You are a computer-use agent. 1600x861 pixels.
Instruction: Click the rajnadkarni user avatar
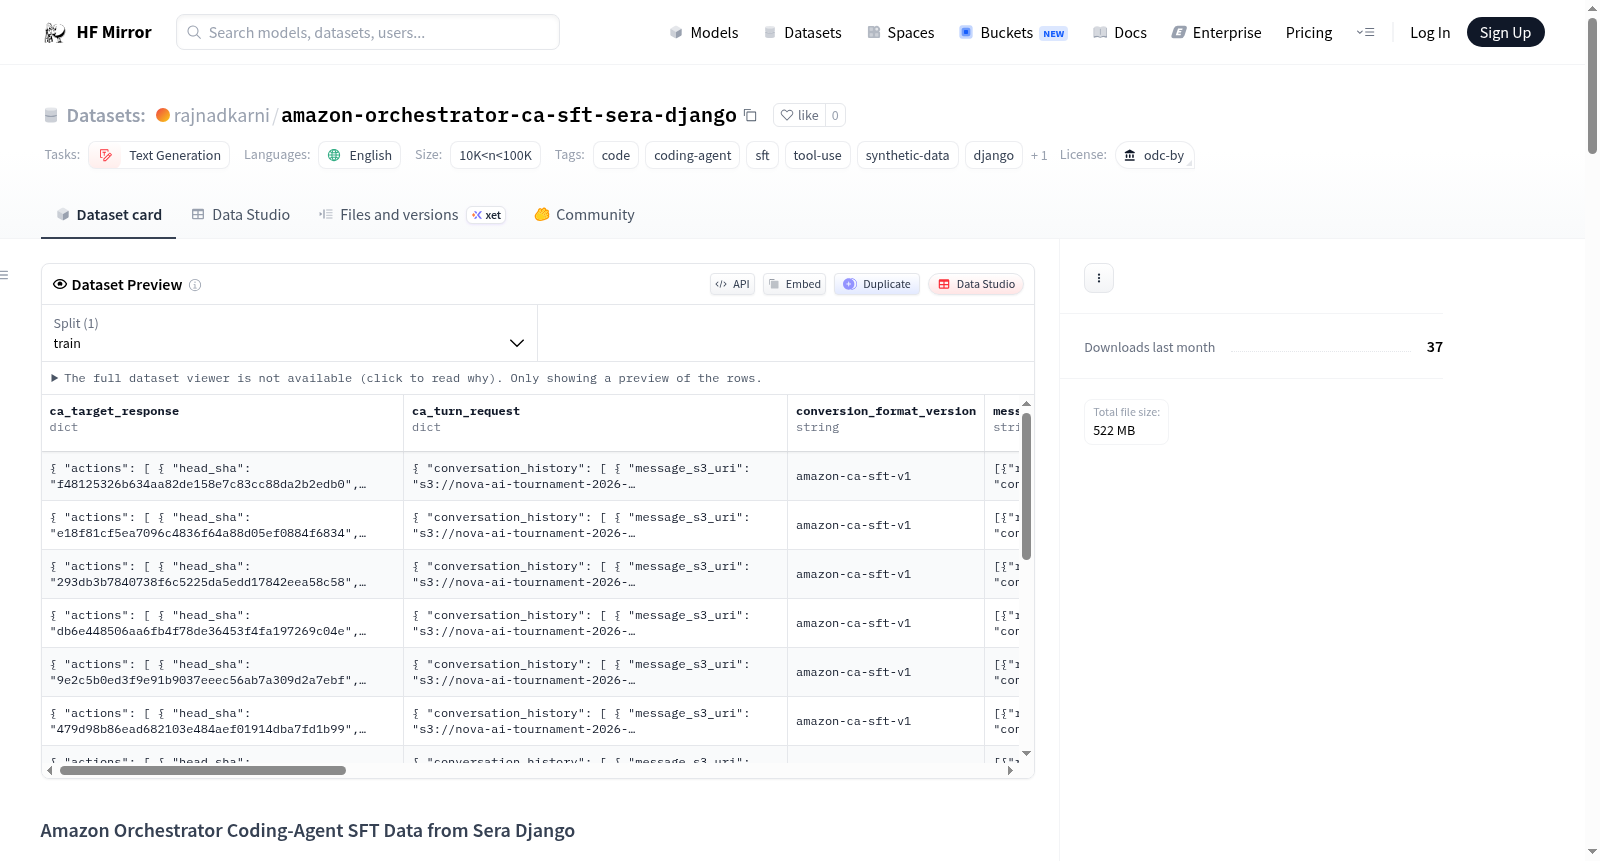point(163,115)
